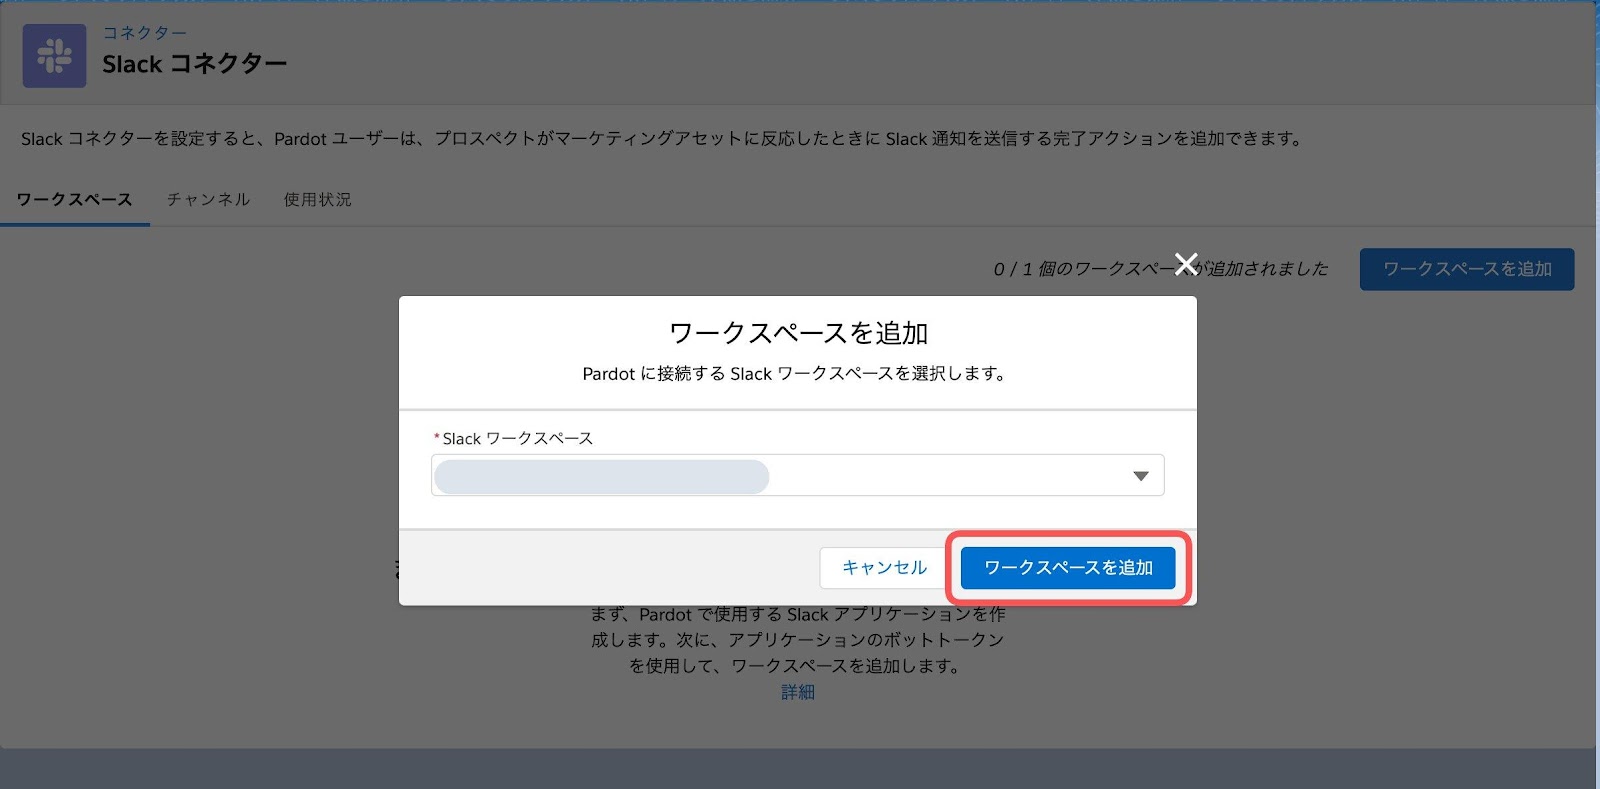This screenshot has height=789, width=1600.
Task: Switch to the ワークスペース tab
Action: tap(74, 200)
